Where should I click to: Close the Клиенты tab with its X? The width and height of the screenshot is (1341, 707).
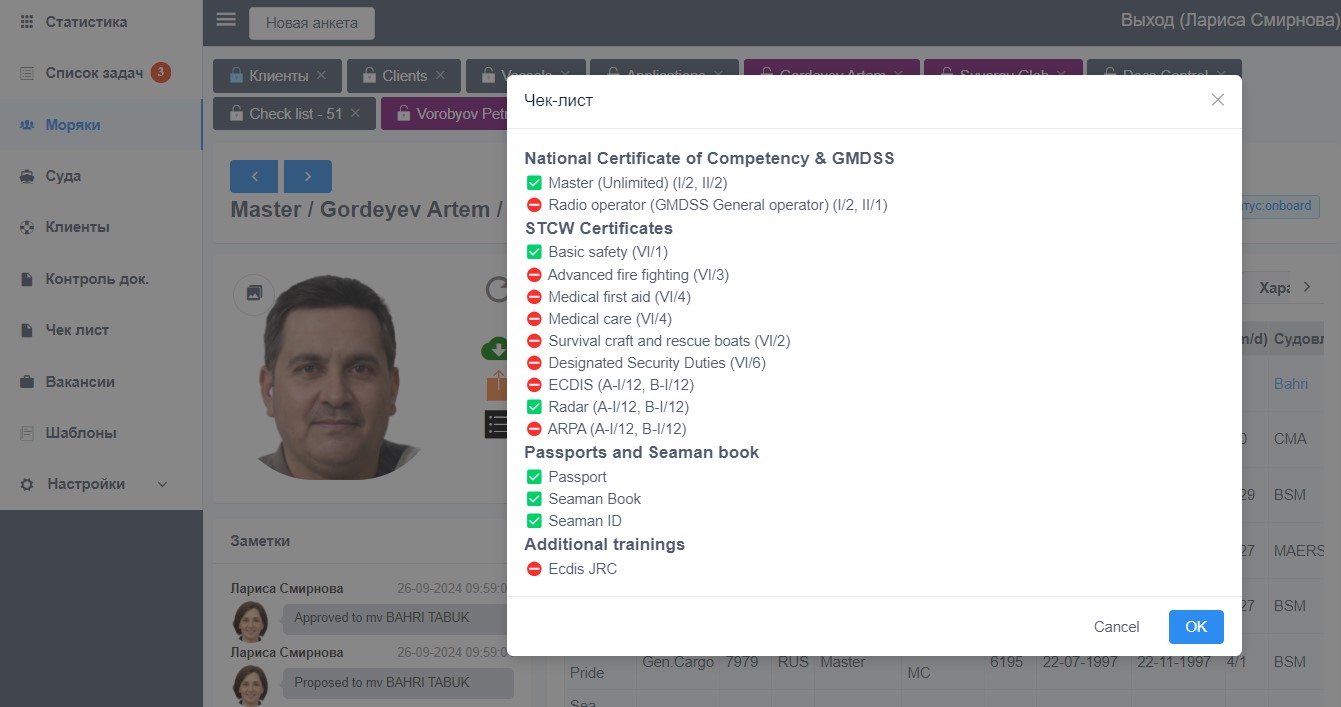pyautogui.click(x=321, y=75)
